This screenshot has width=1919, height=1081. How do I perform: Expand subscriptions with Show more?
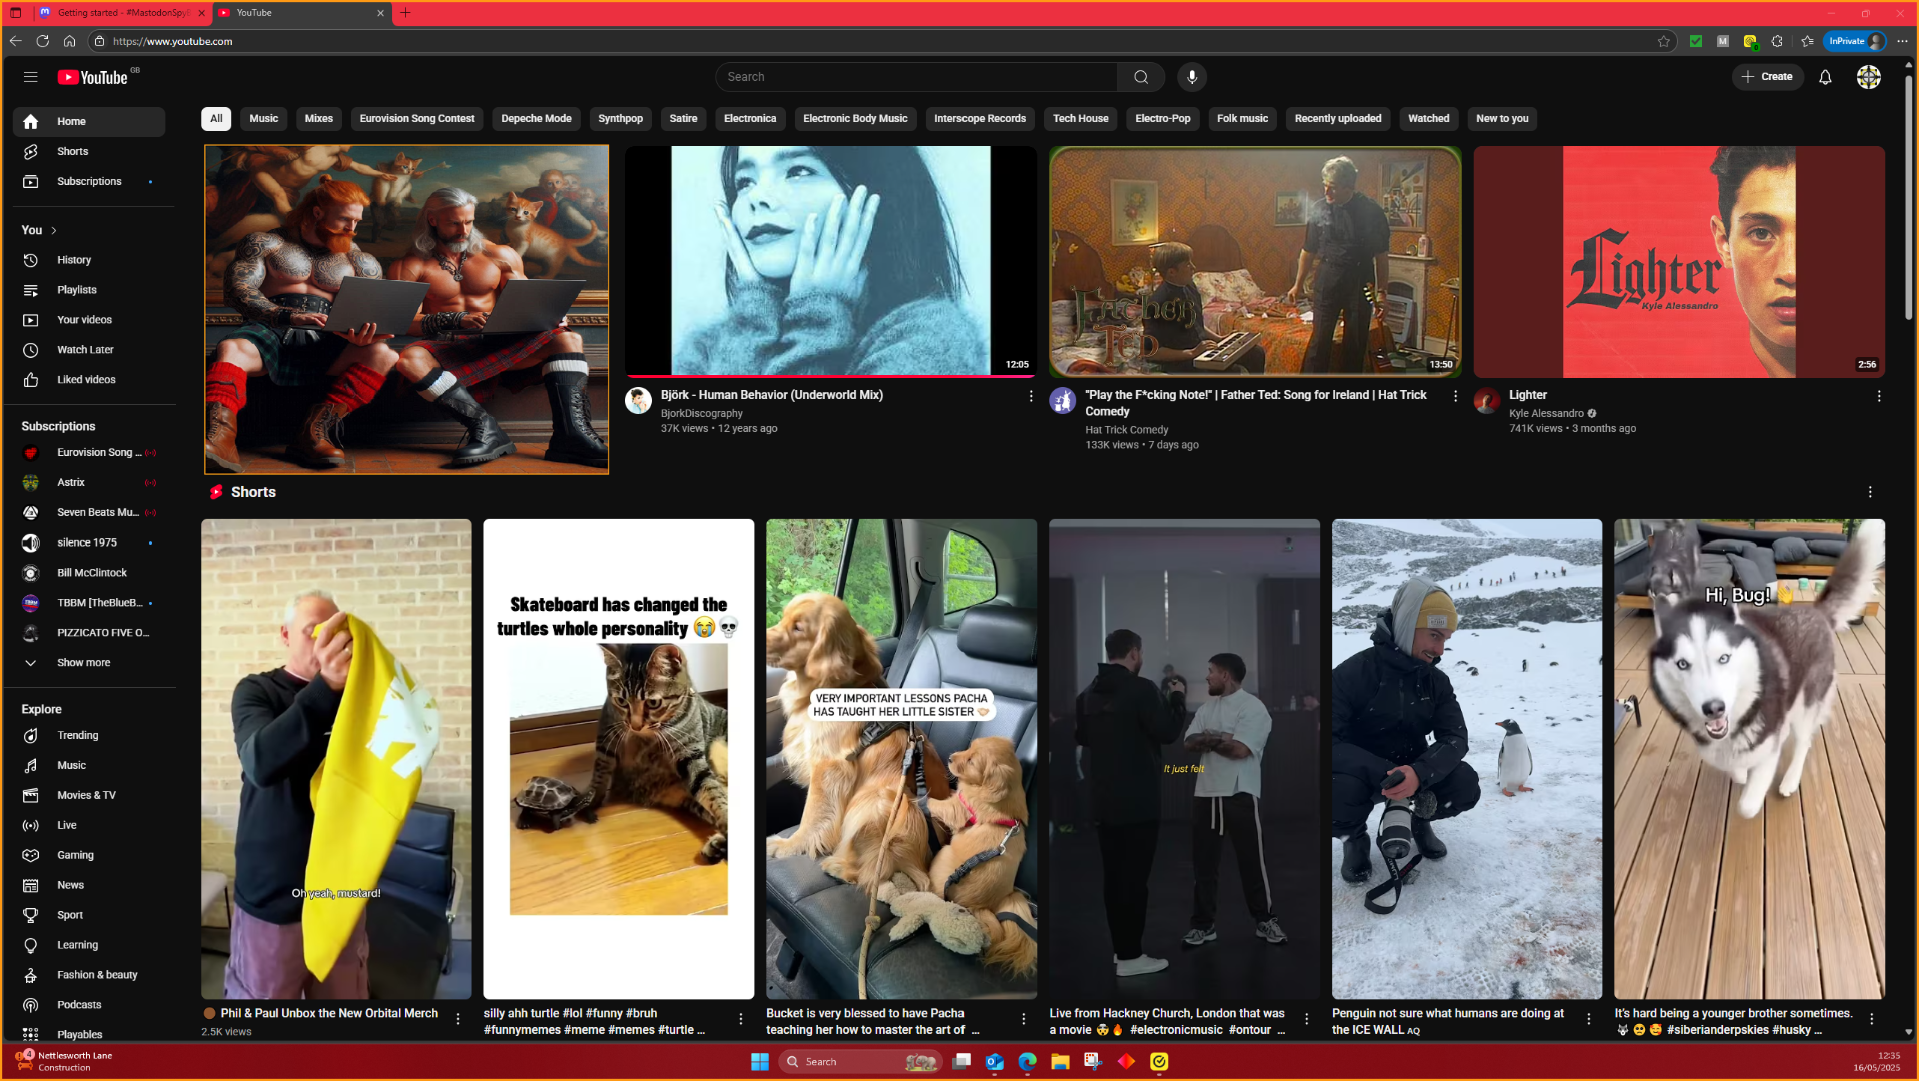pos(83,663)
